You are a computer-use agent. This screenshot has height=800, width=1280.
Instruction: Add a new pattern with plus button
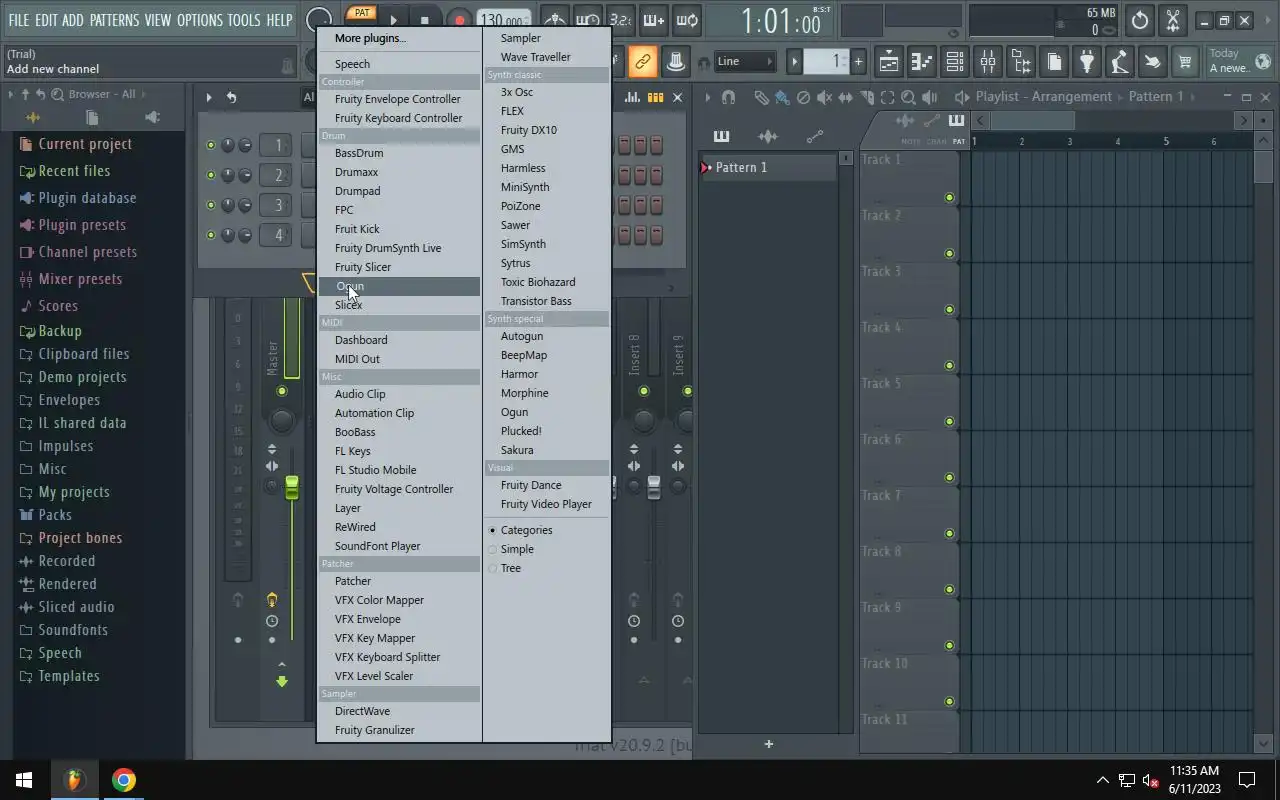click(858, 62)
